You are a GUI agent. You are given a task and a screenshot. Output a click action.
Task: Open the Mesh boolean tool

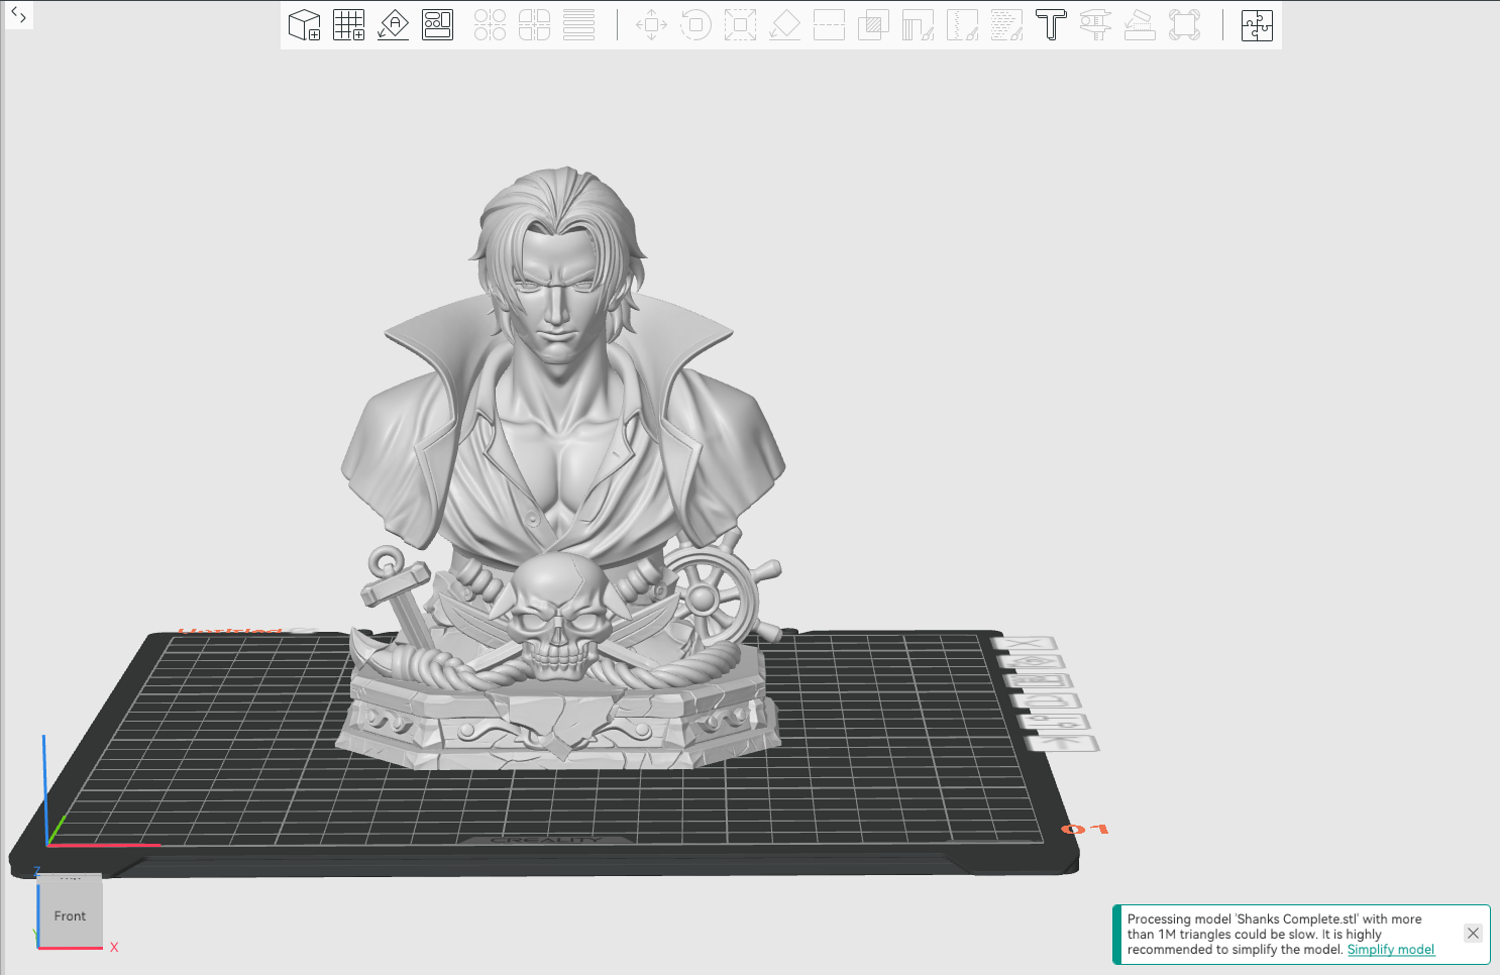click(873, 25)
